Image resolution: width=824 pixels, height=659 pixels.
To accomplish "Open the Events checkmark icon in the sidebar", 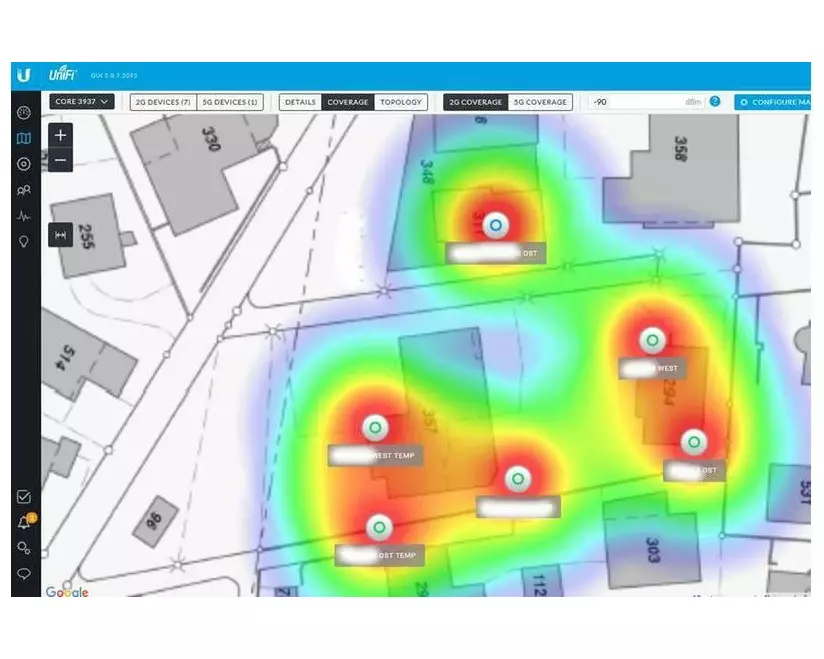I will (x=24, y=497).
